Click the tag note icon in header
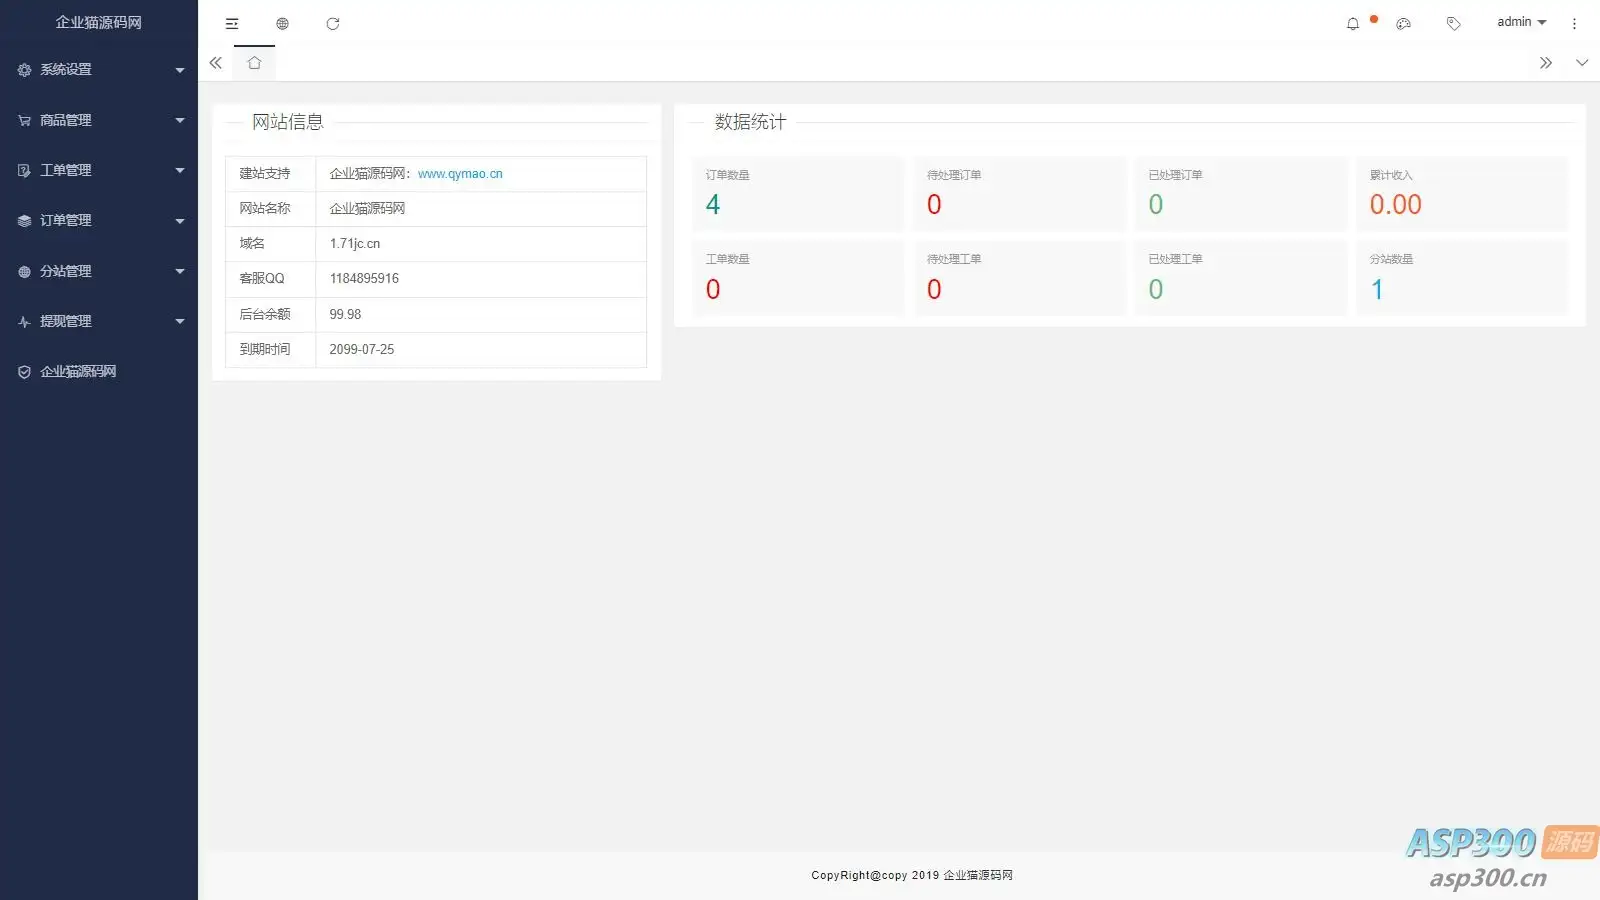Screen dimensions: 1600x900 (x=1453, y=23)
